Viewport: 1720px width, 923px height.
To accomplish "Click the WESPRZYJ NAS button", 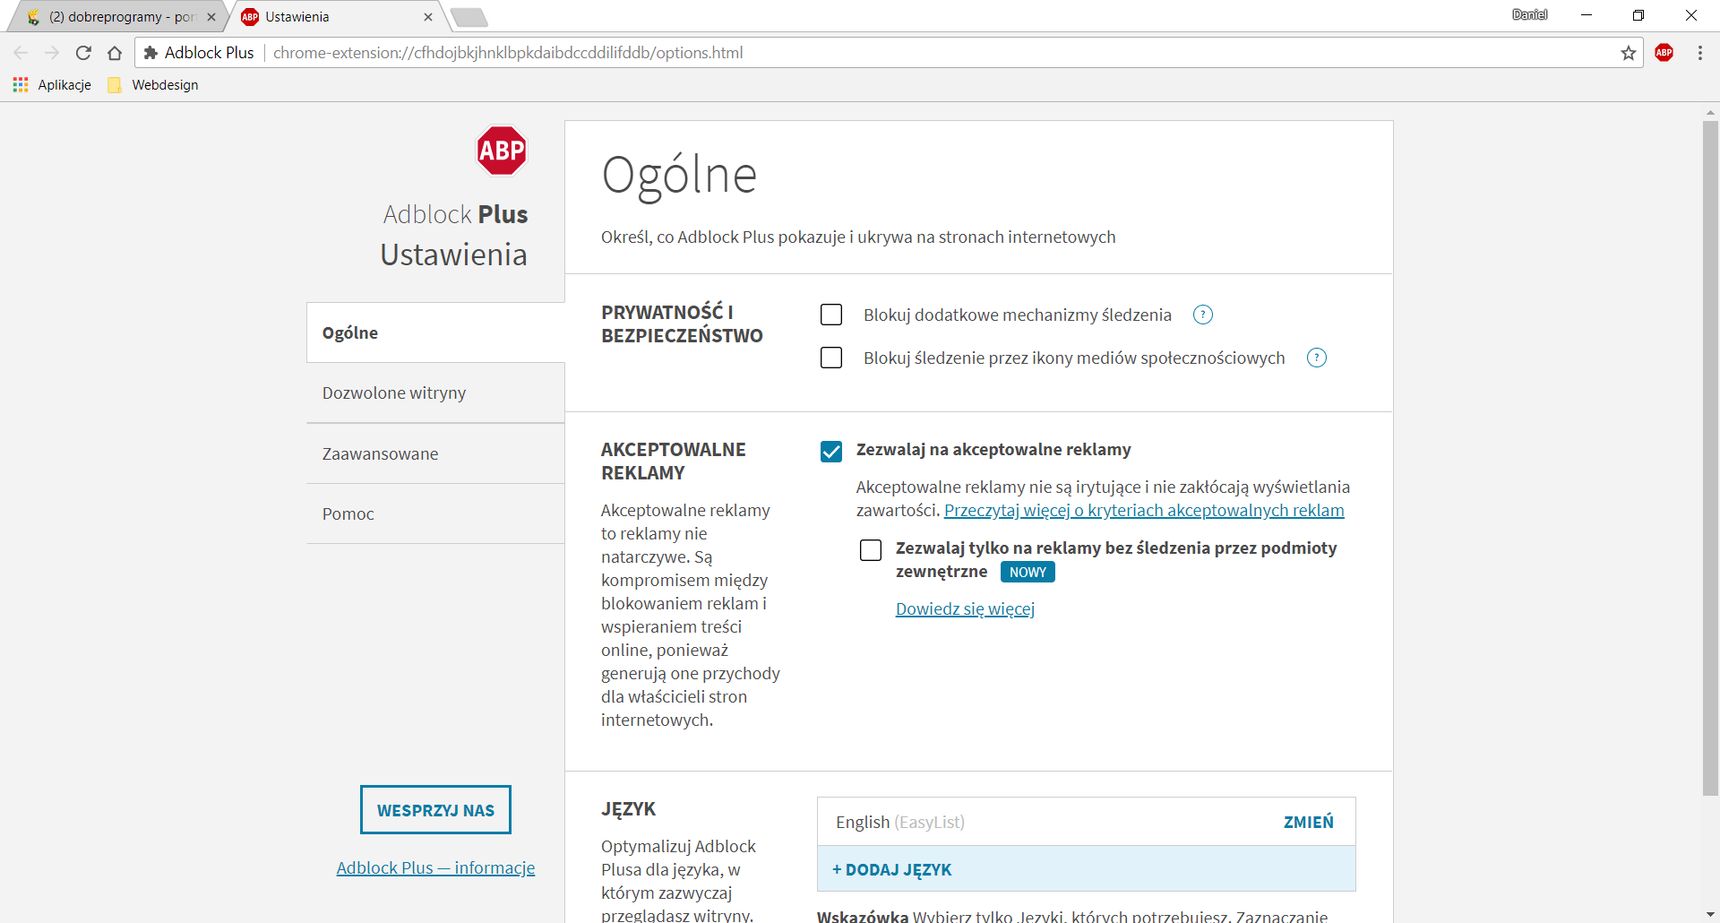I will tap(436, 810).
